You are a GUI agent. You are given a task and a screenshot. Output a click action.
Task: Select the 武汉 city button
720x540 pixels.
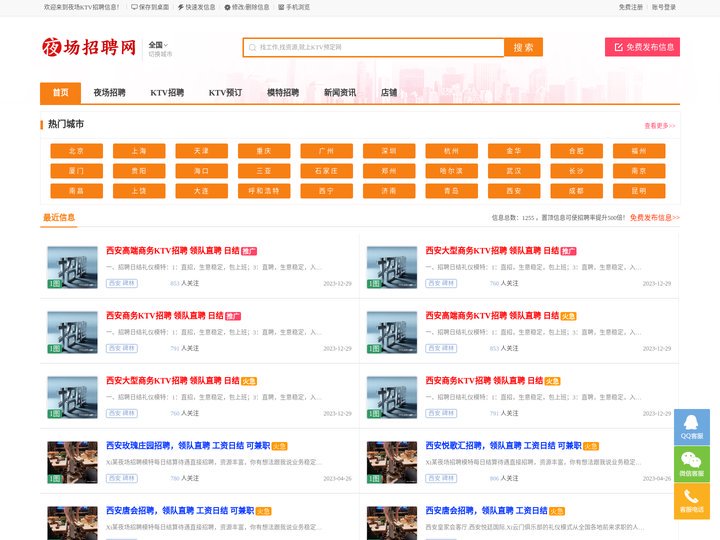coord(514,171)
